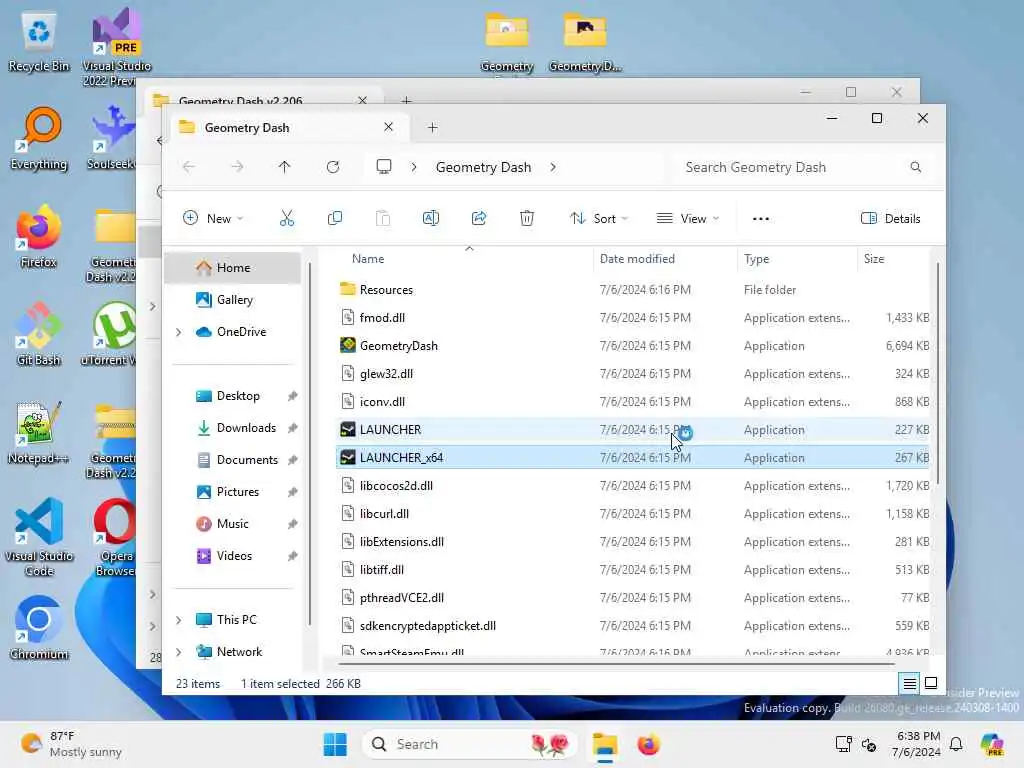Open the Recycle Bin desktop icon

coord(39,40)
